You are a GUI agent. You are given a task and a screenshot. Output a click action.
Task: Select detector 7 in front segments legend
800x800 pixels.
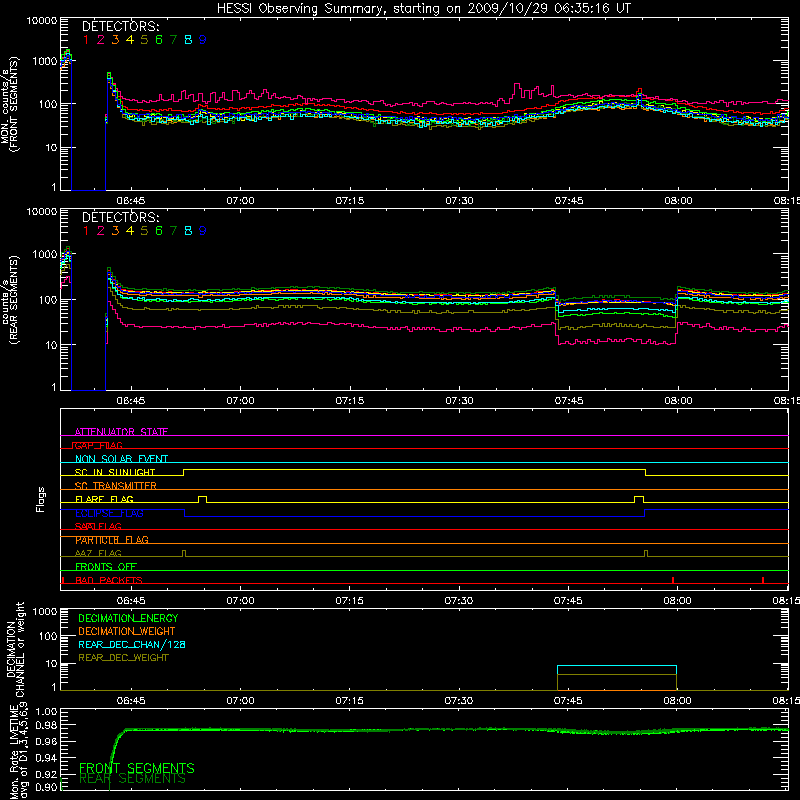[x=173, y=40]
